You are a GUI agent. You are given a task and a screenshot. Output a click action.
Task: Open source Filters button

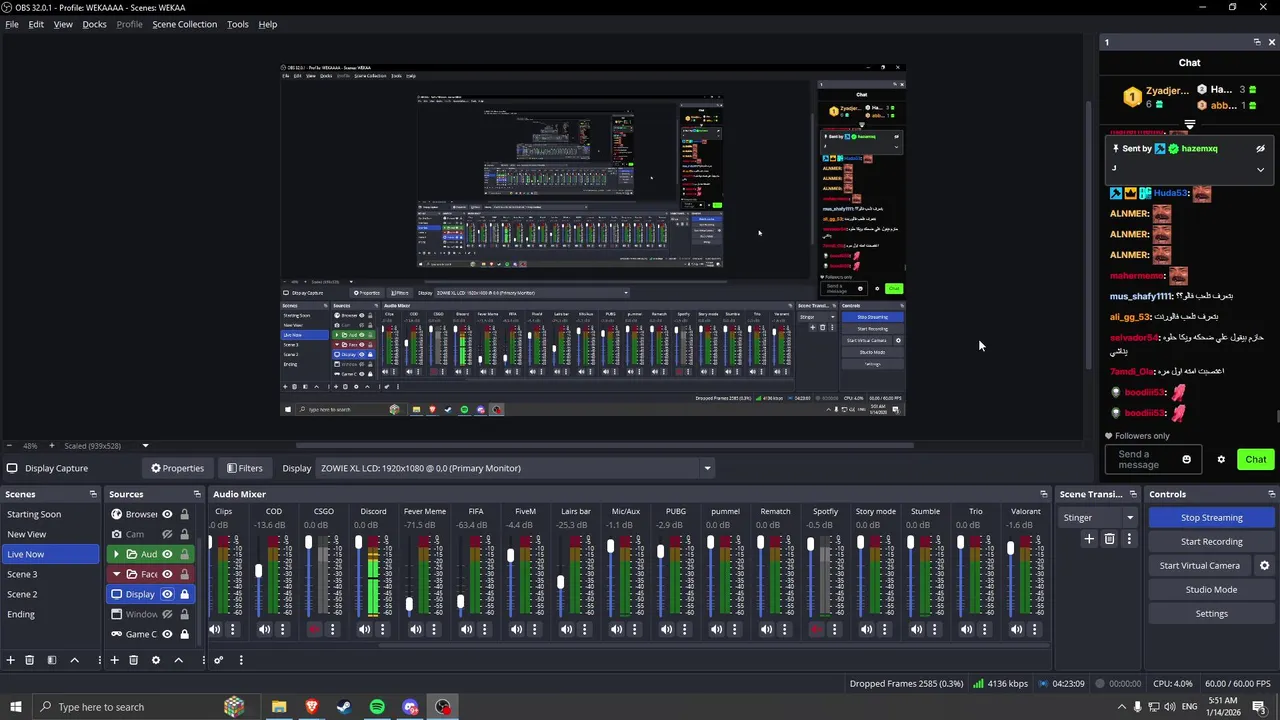[x=244, y=468]
